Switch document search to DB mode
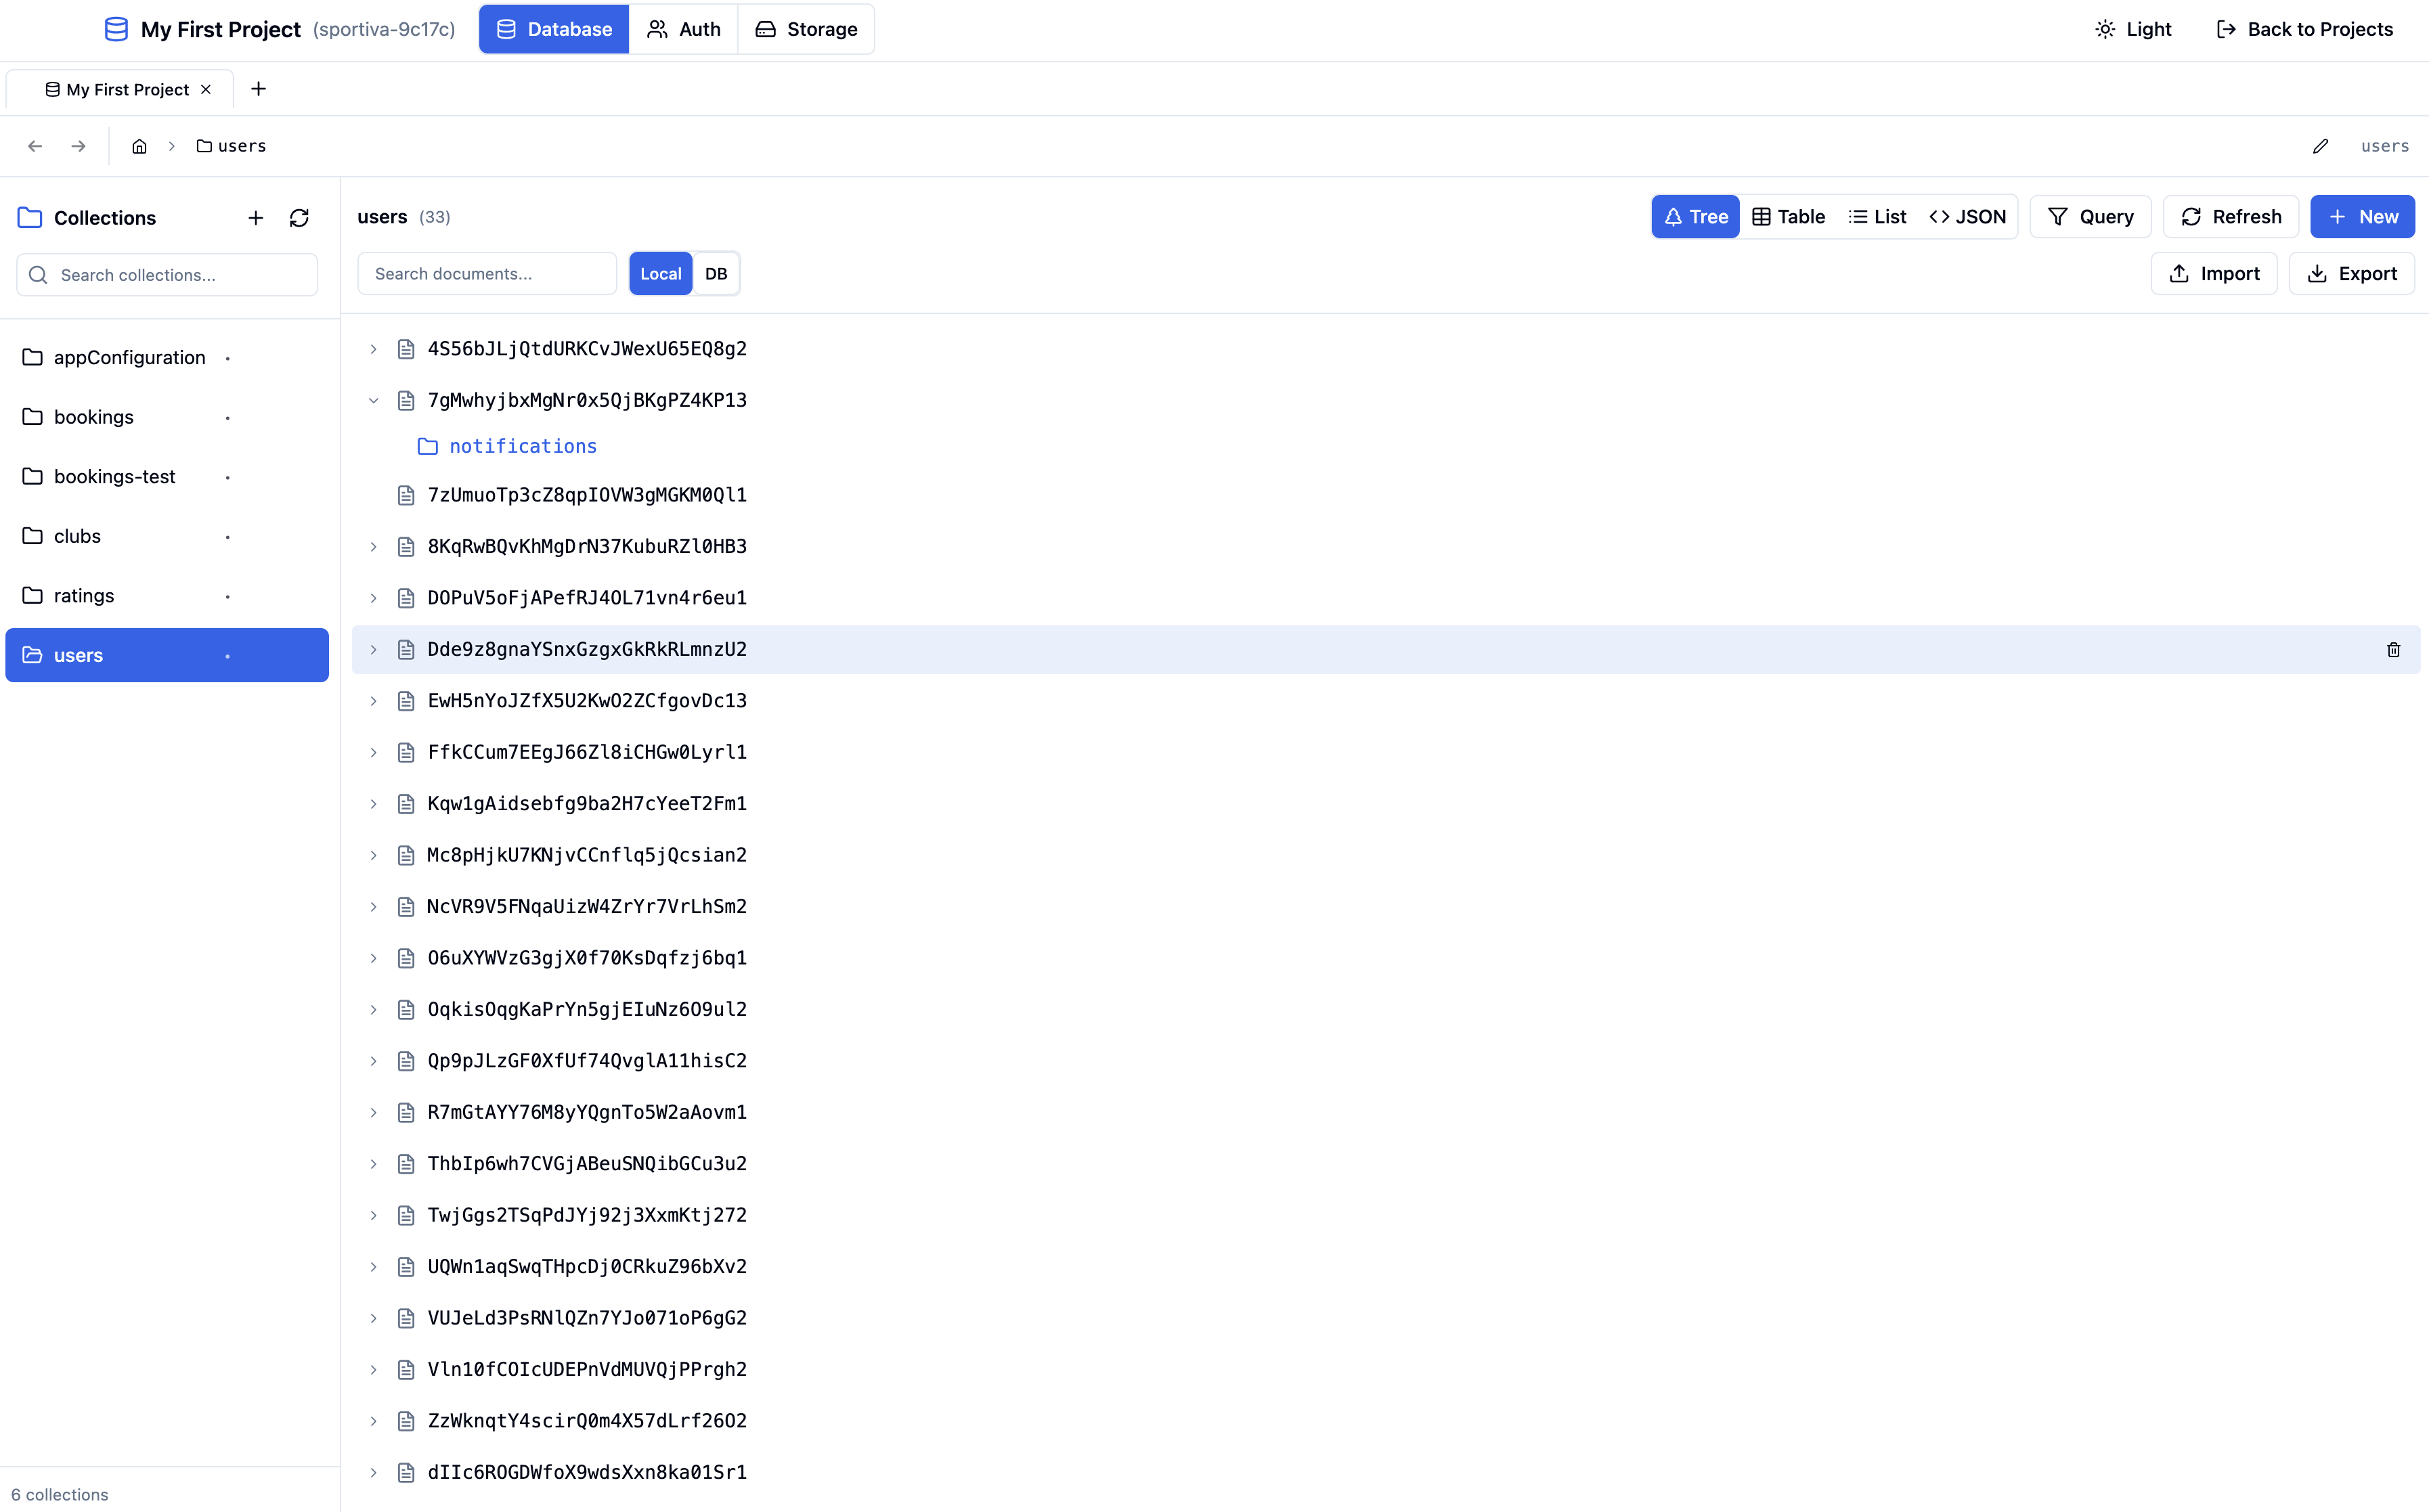This screenshot has height=1512, width=2429. tap(716, 273)
